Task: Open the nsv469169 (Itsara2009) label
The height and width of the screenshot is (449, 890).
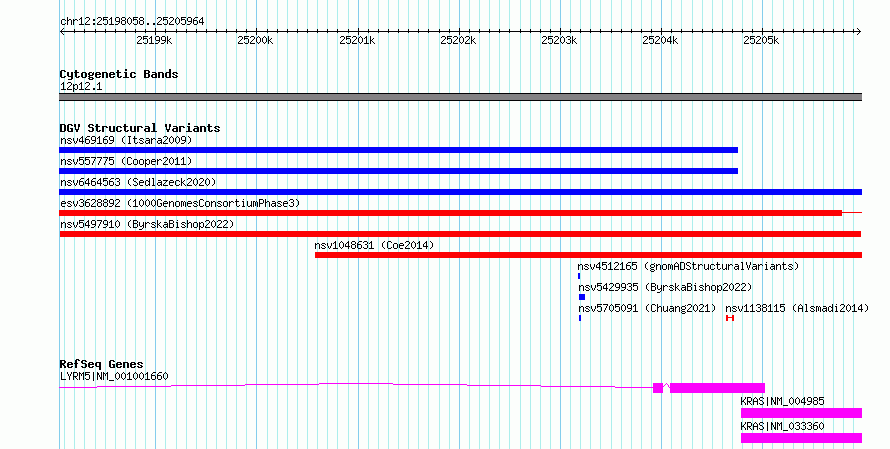Action: [x=126, y=140]
